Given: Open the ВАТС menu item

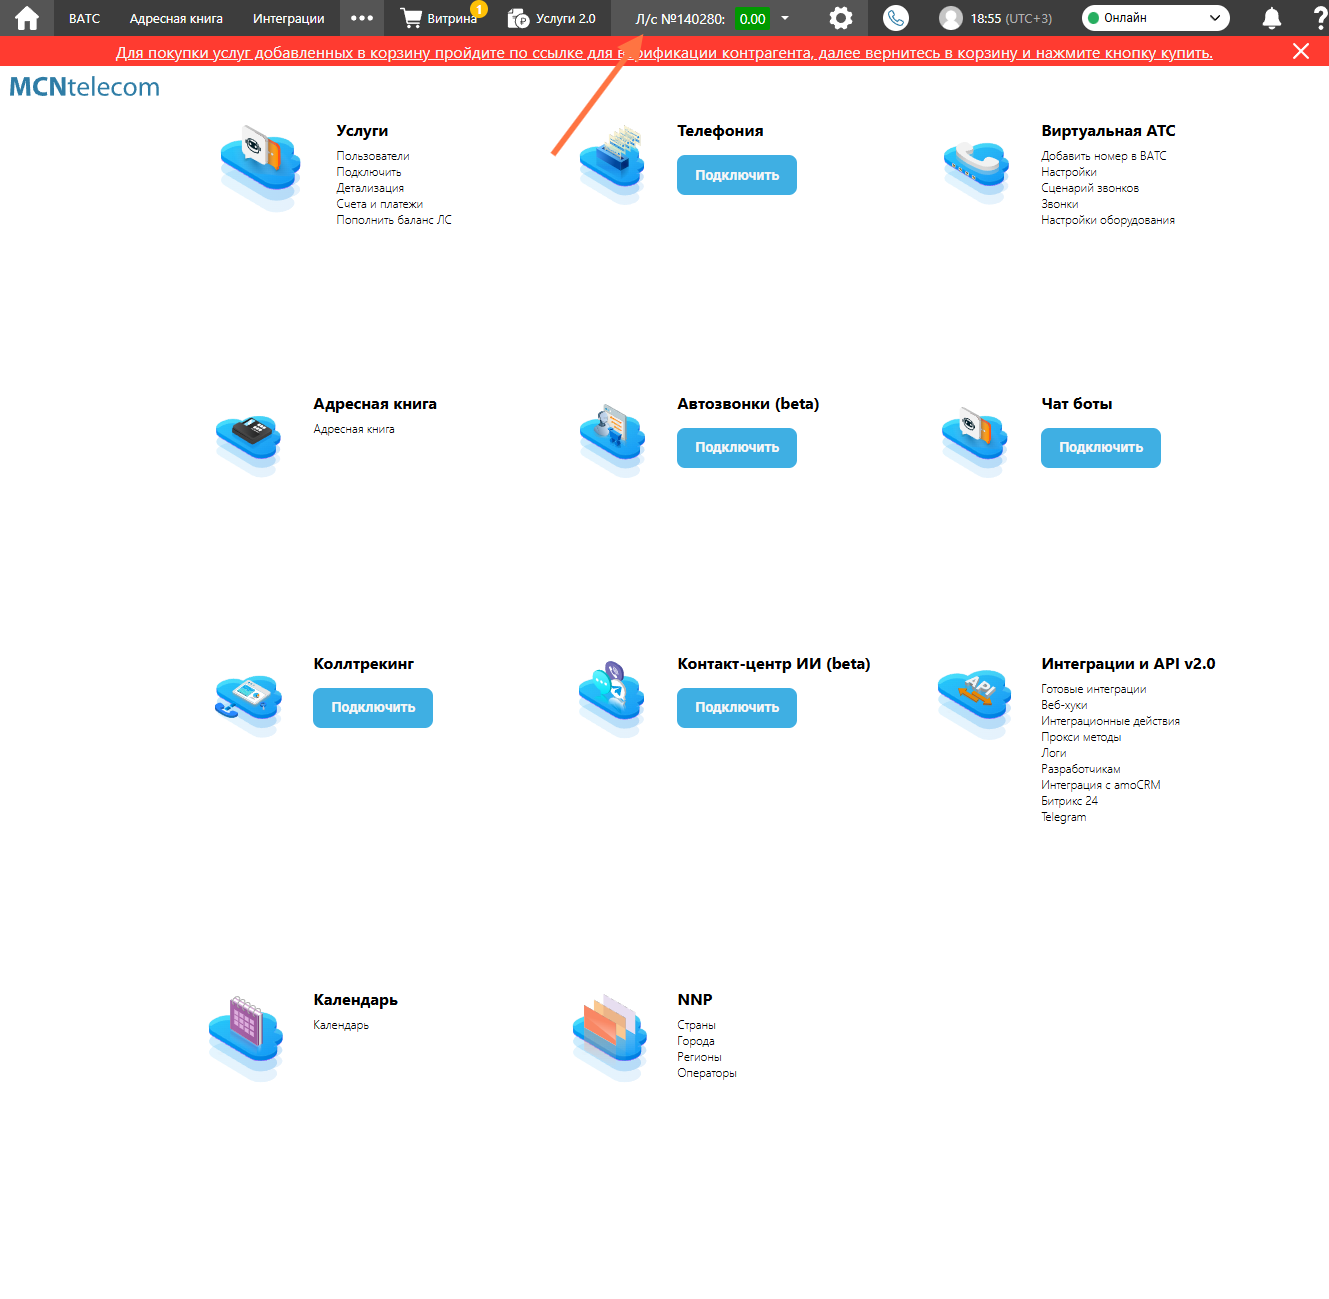Looking at the screenshot, I should pyautogui.click(x=85, y=18).
